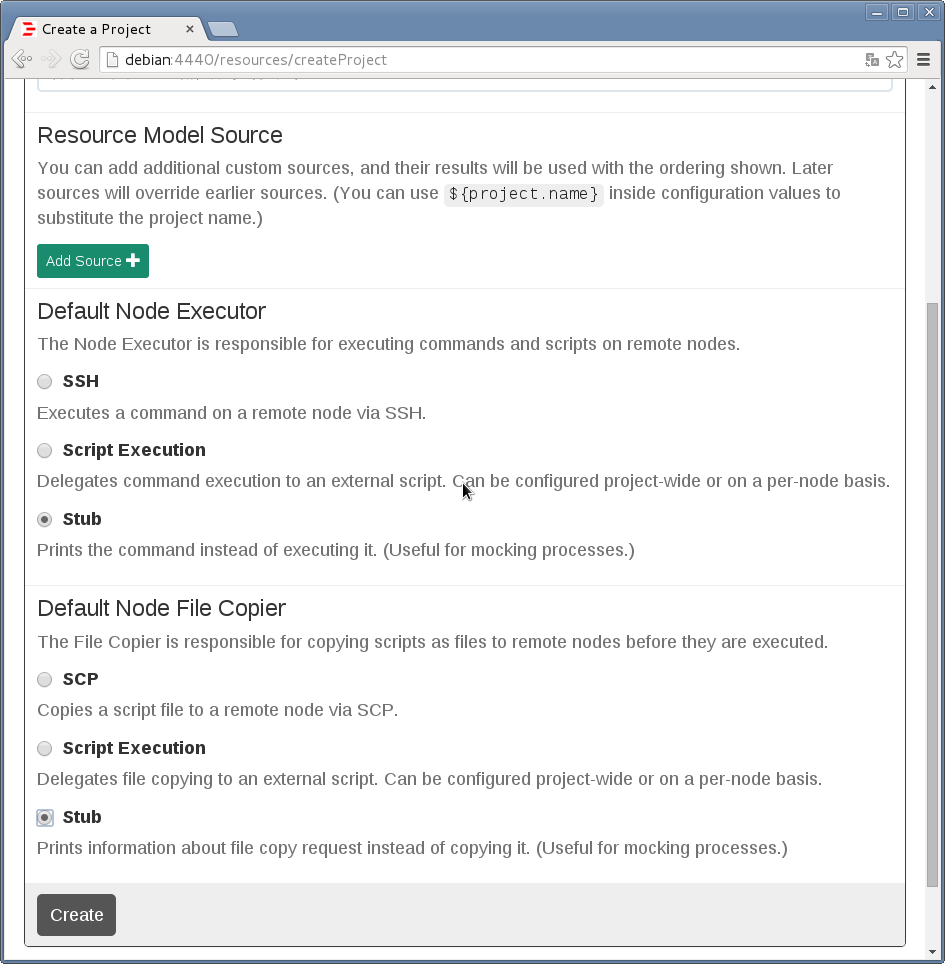Select SCP as file copier
Screen dimensions: 945x964
(44, 679)
